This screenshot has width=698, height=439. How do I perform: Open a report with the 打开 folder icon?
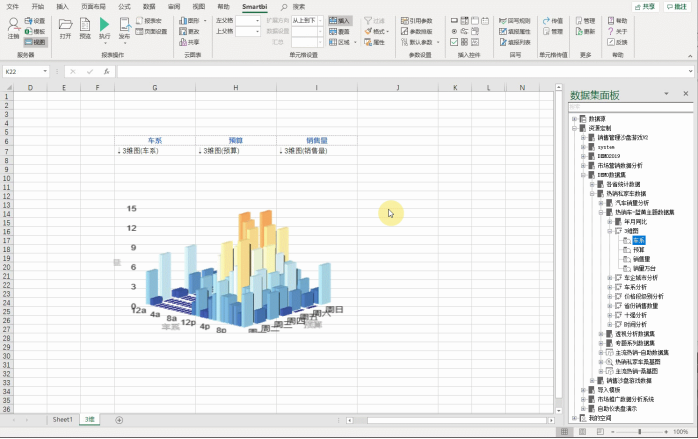tap(65, 24)
